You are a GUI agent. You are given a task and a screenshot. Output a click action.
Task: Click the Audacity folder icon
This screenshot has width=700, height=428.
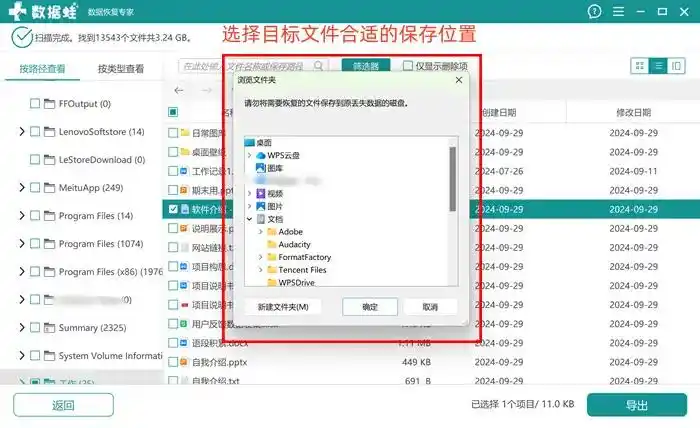tap(271, 244)
